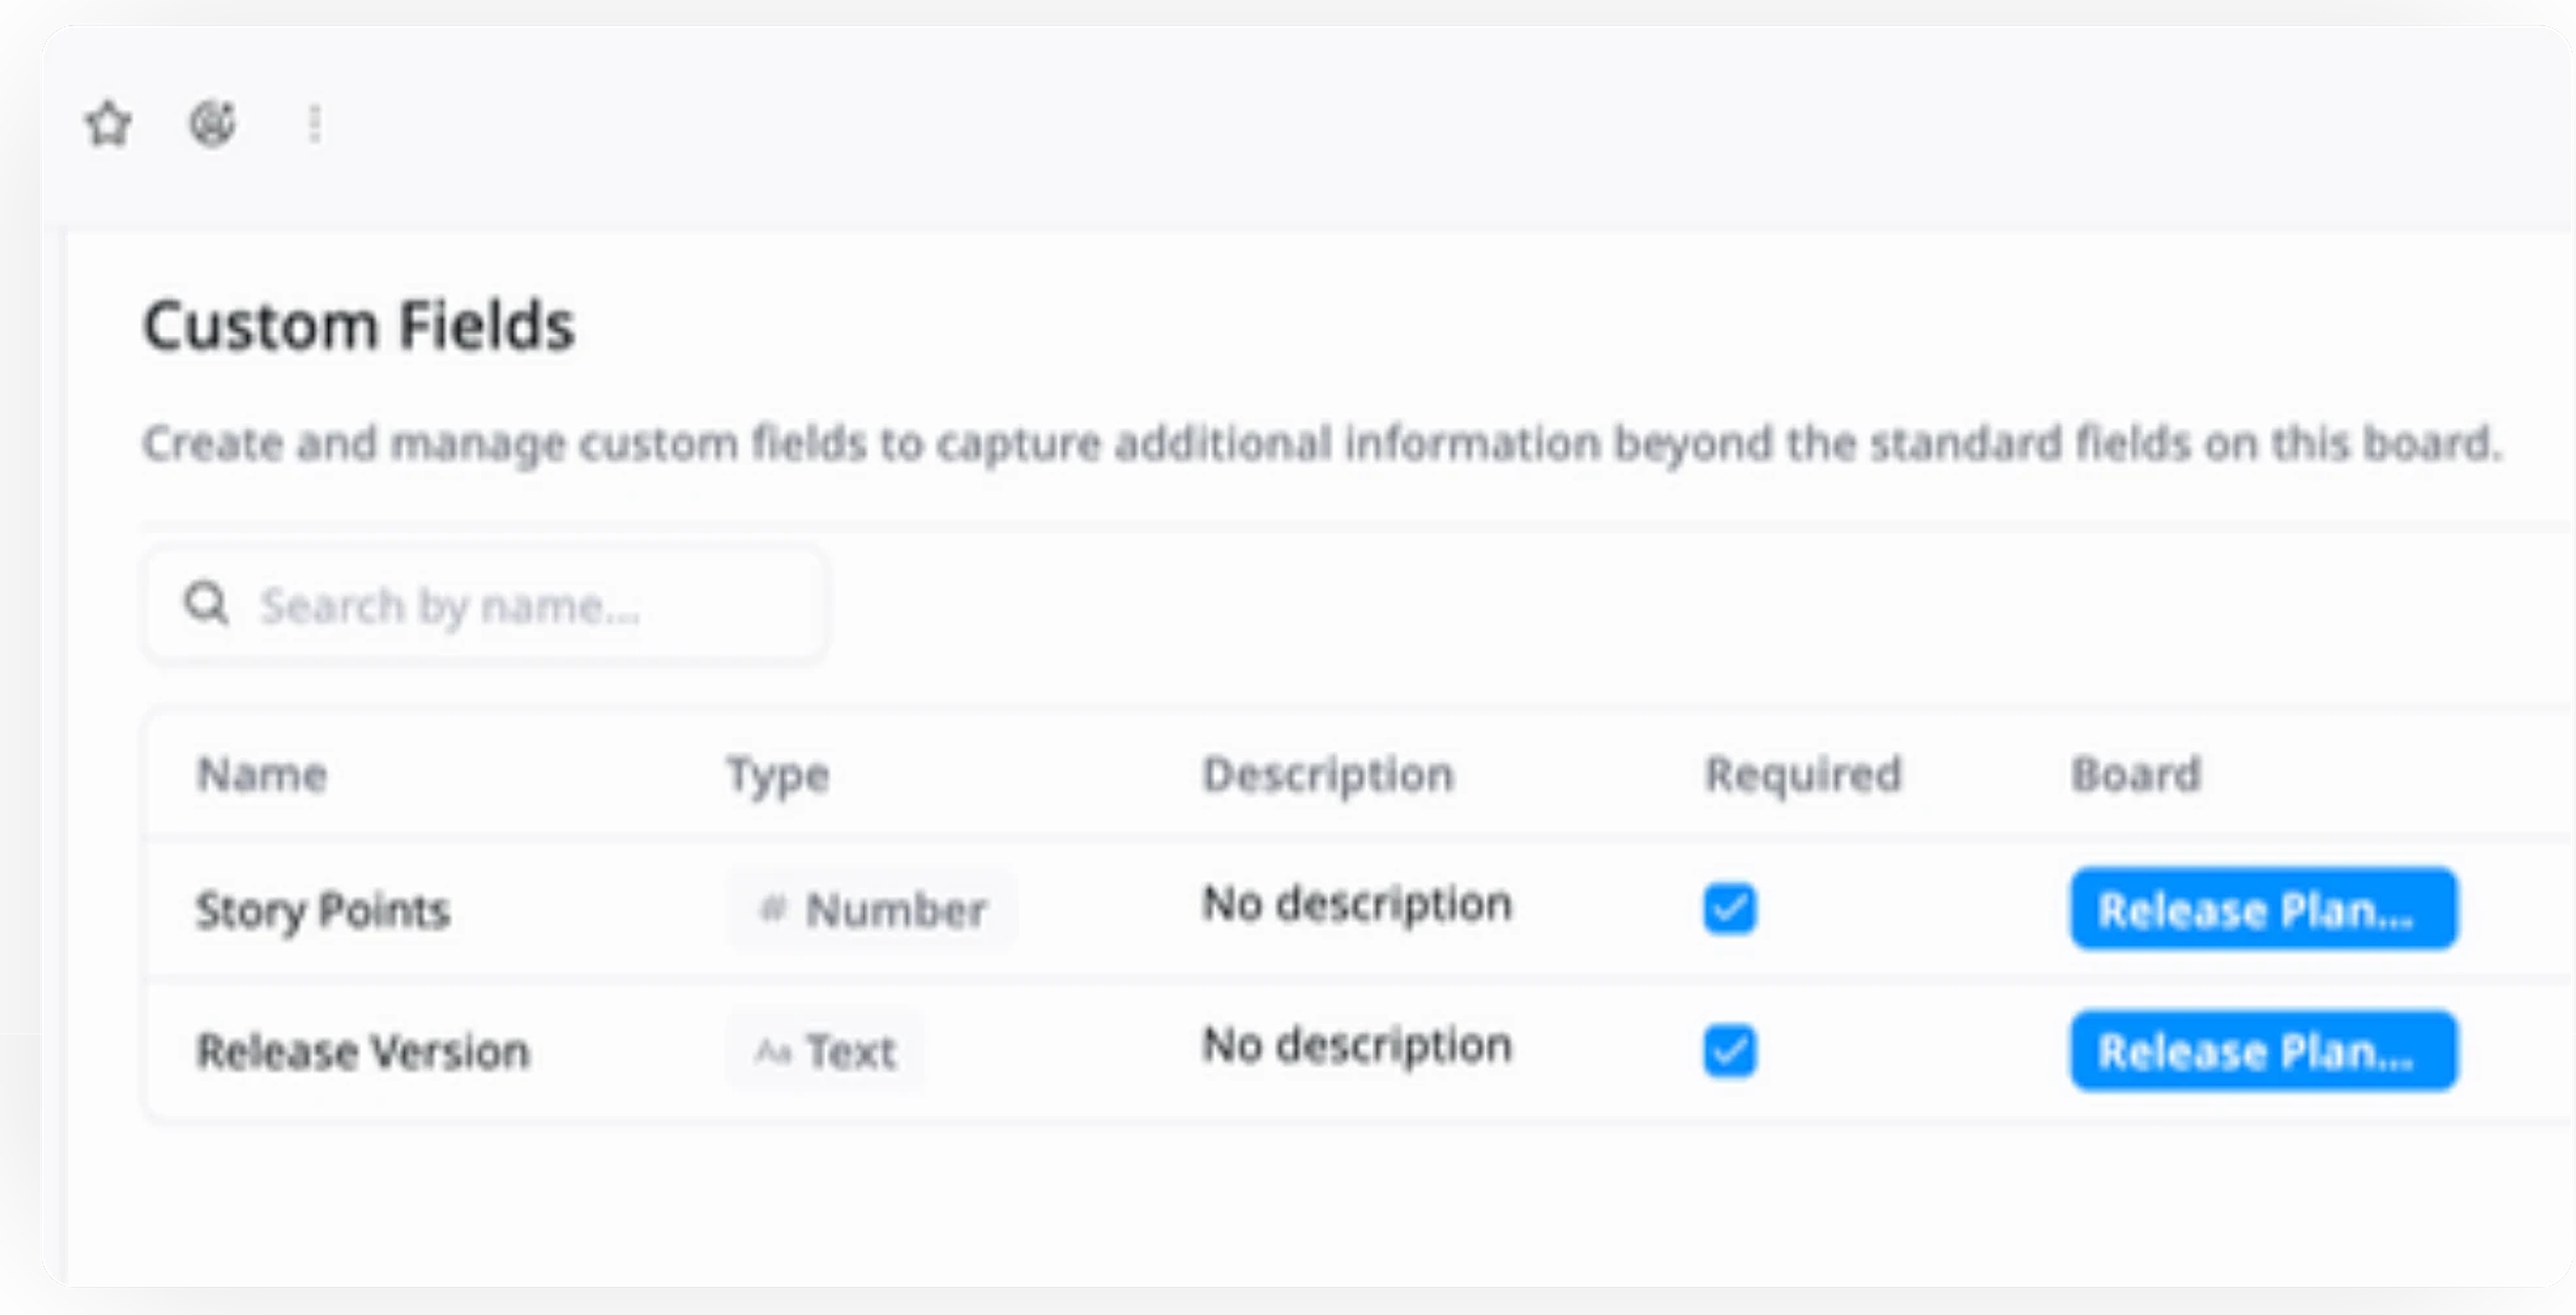Screen dimensions: 2576x1315
Task: Open the members avatar icon
Action: click(x=213, y=124)
